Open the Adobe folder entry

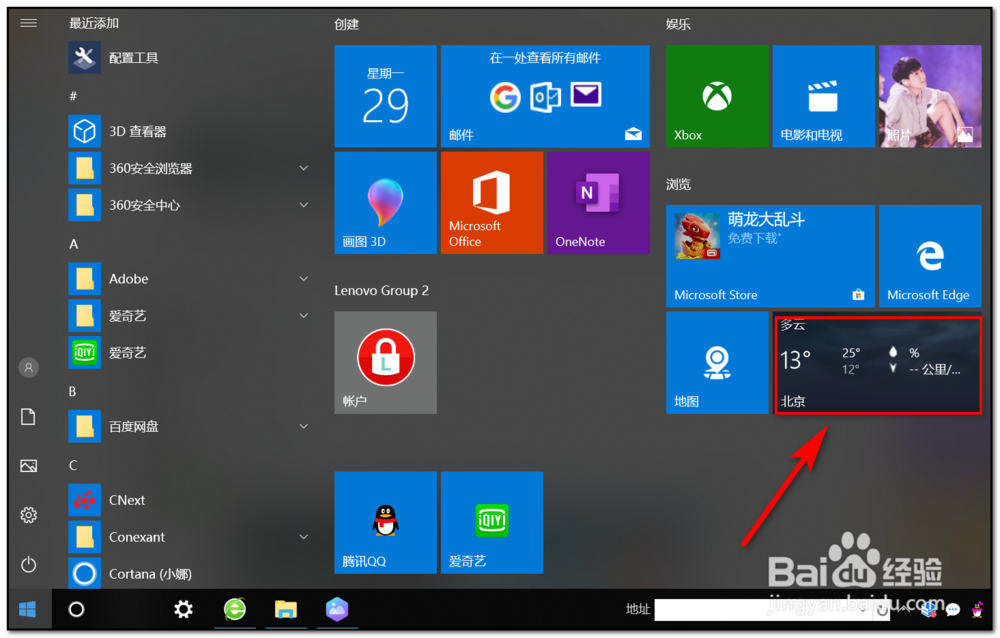(x=189, y=279)
